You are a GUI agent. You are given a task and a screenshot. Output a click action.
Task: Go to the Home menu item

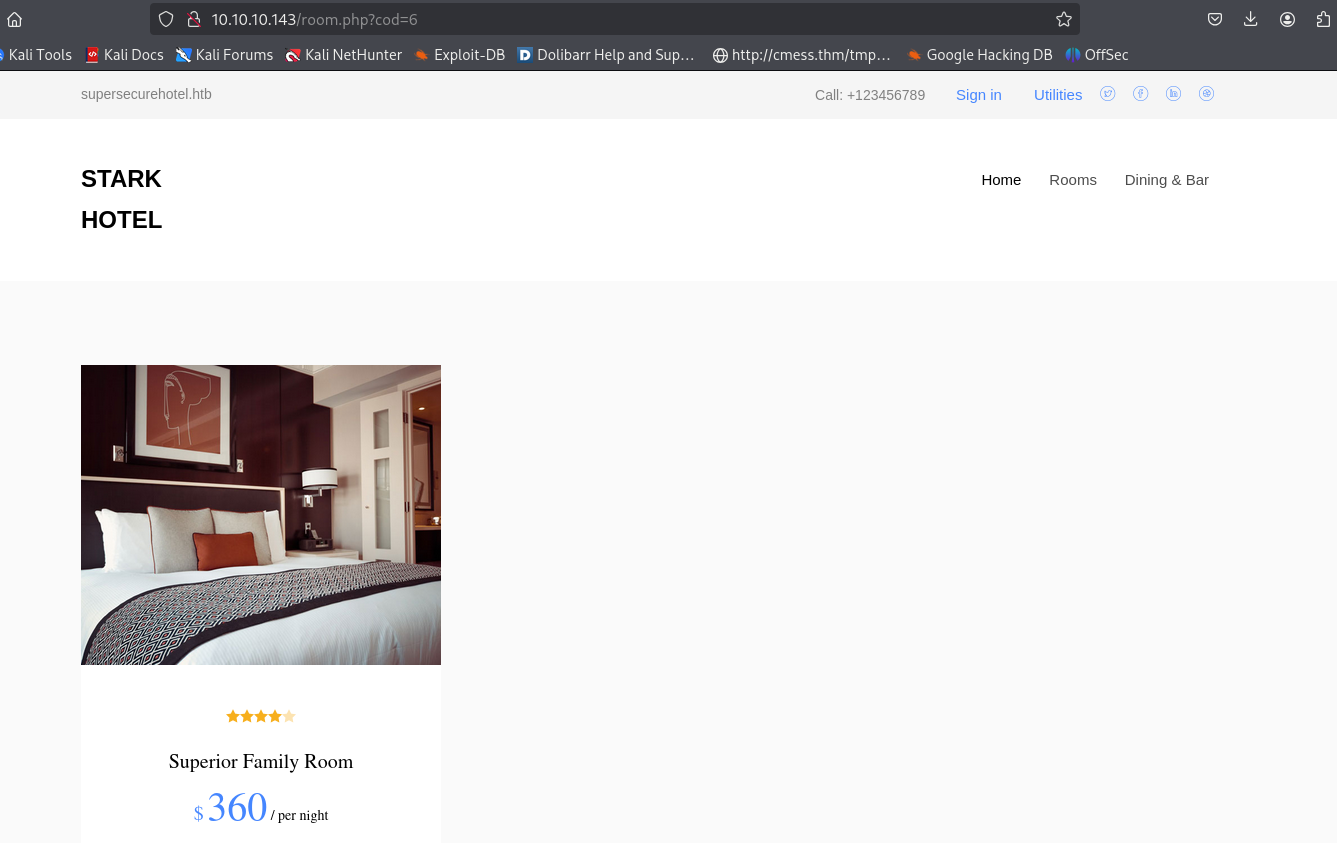click(x=1001, y=180)
